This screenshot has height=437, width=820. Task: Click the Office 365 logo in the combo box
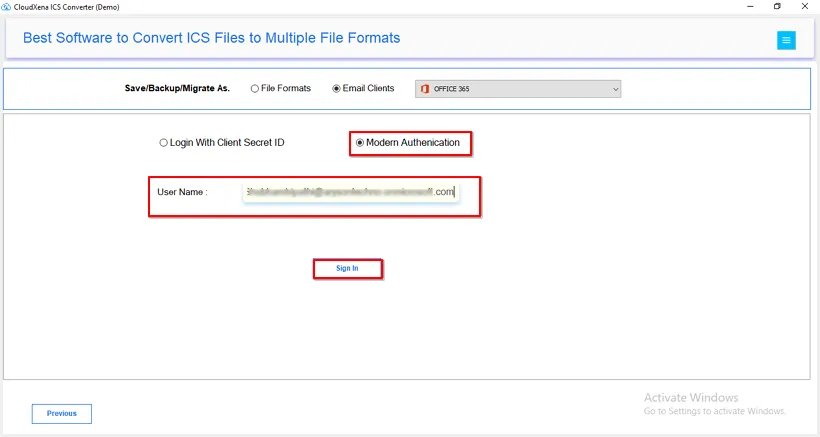pyautogui.click(x=425, y=89)
